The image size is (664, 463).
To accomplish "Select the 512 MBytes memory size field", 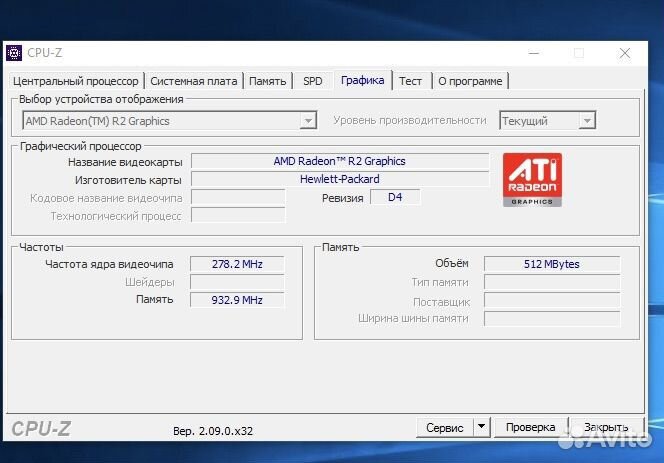I will [x=551, y=264].
